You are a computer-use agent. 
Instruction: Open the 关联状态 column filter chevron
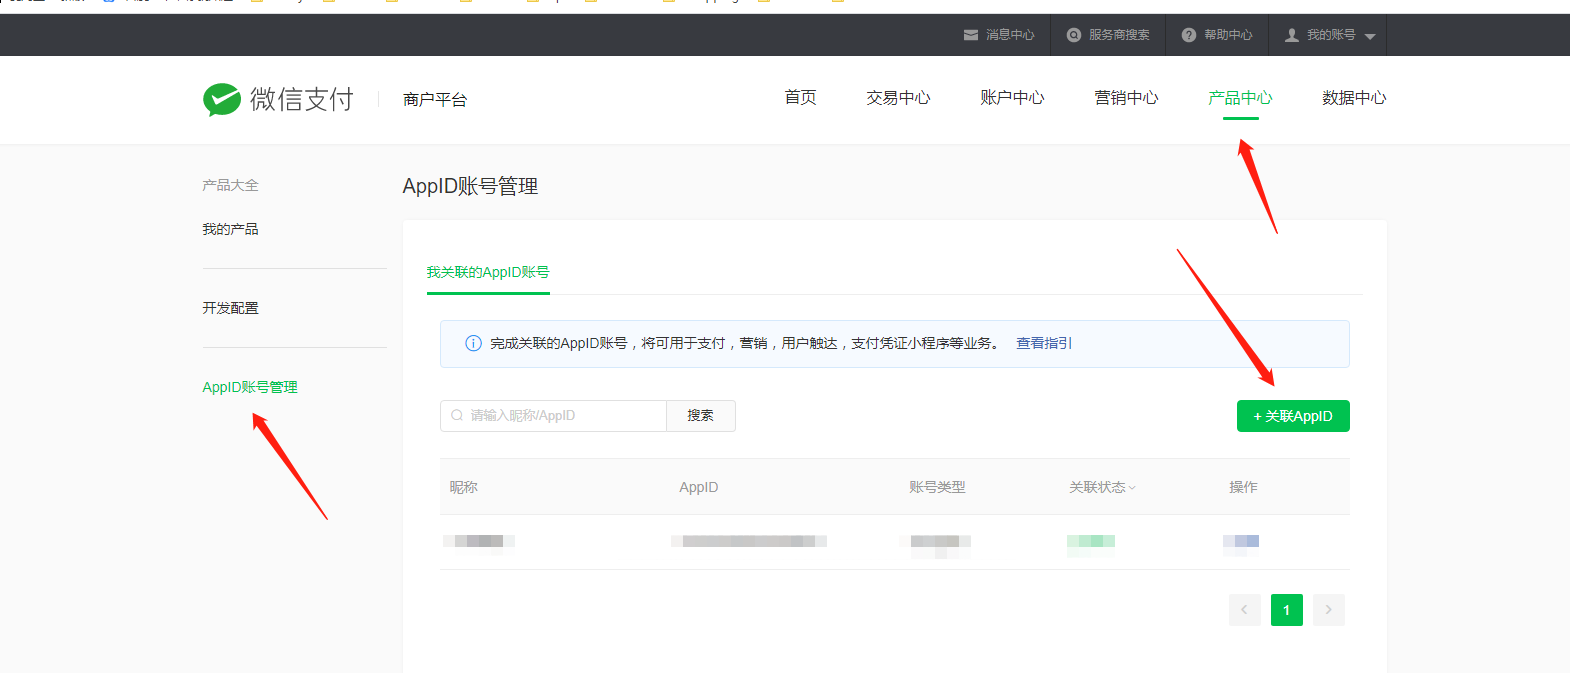[x=1132, y=488]
